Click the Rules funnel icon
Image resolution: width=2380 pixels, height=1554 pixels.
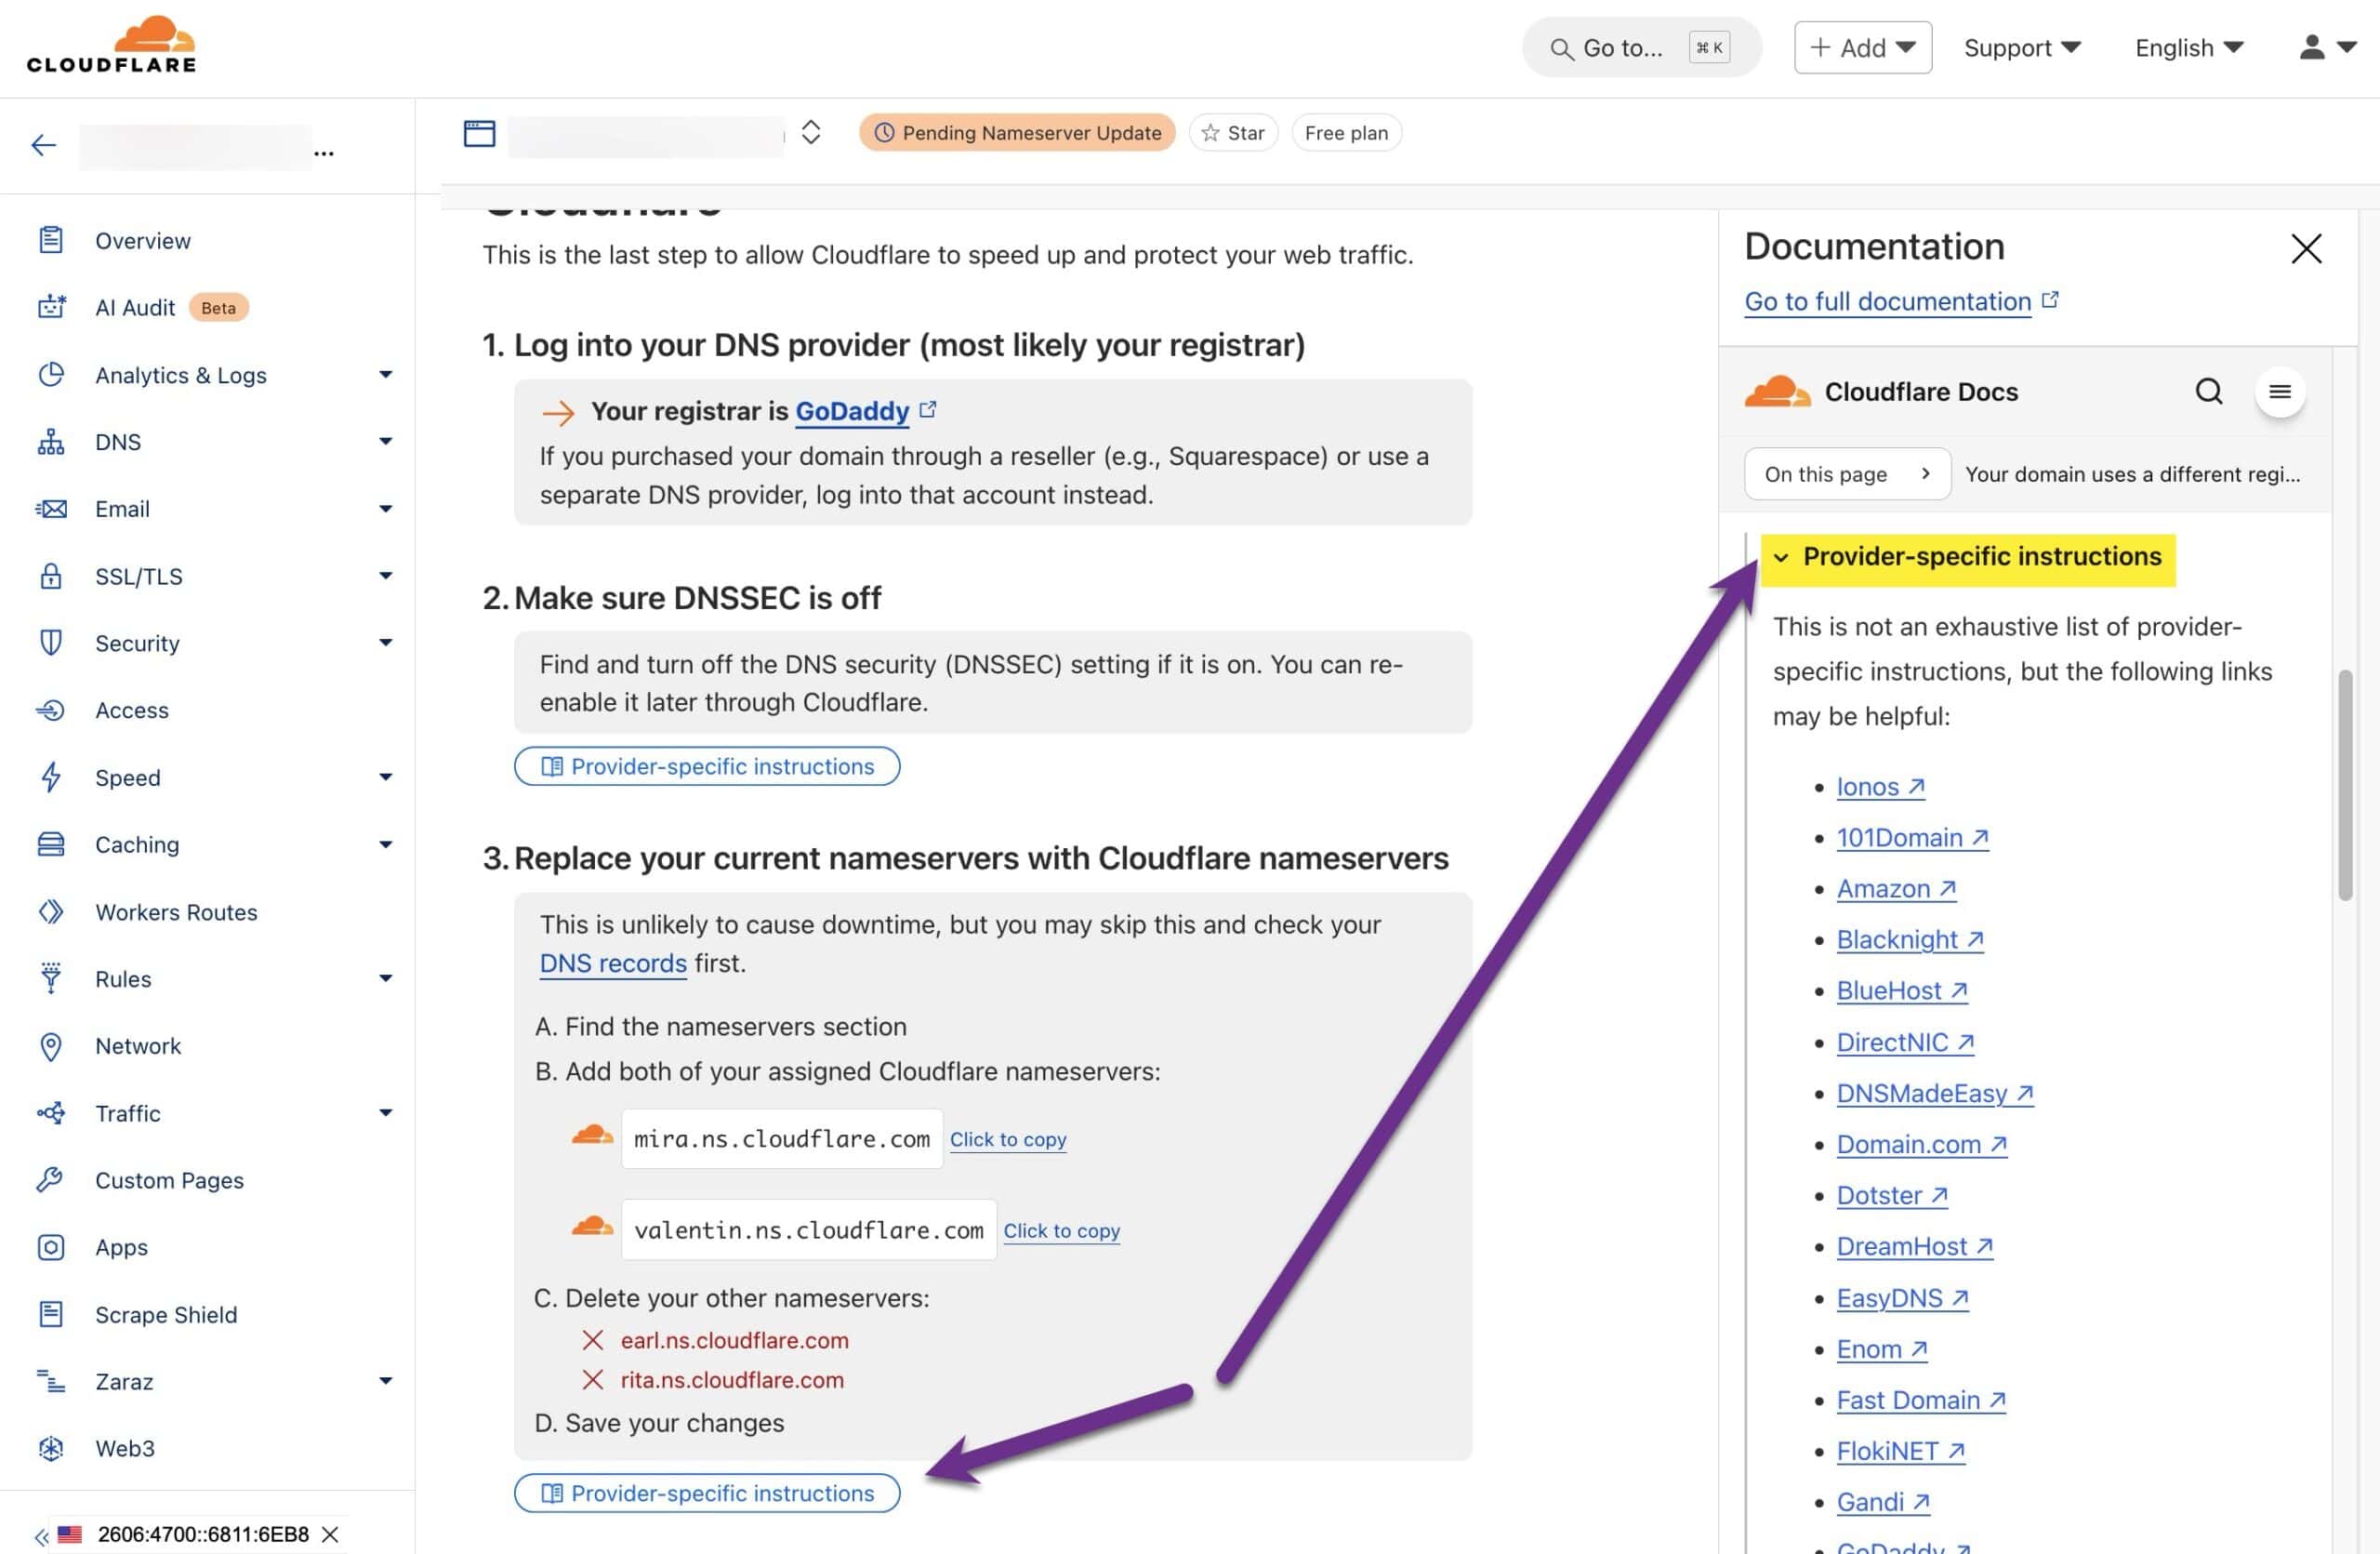[x=51, y=978]
